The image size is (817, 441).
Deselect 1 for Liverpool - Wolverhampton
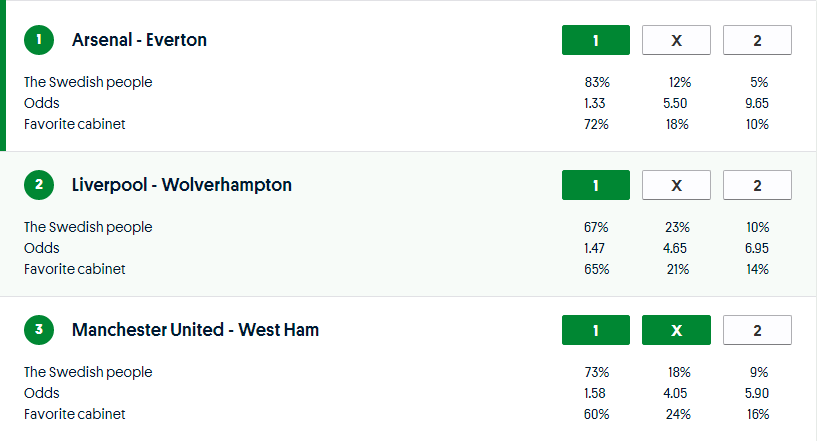pyautogui.click(x=596, y=185)
